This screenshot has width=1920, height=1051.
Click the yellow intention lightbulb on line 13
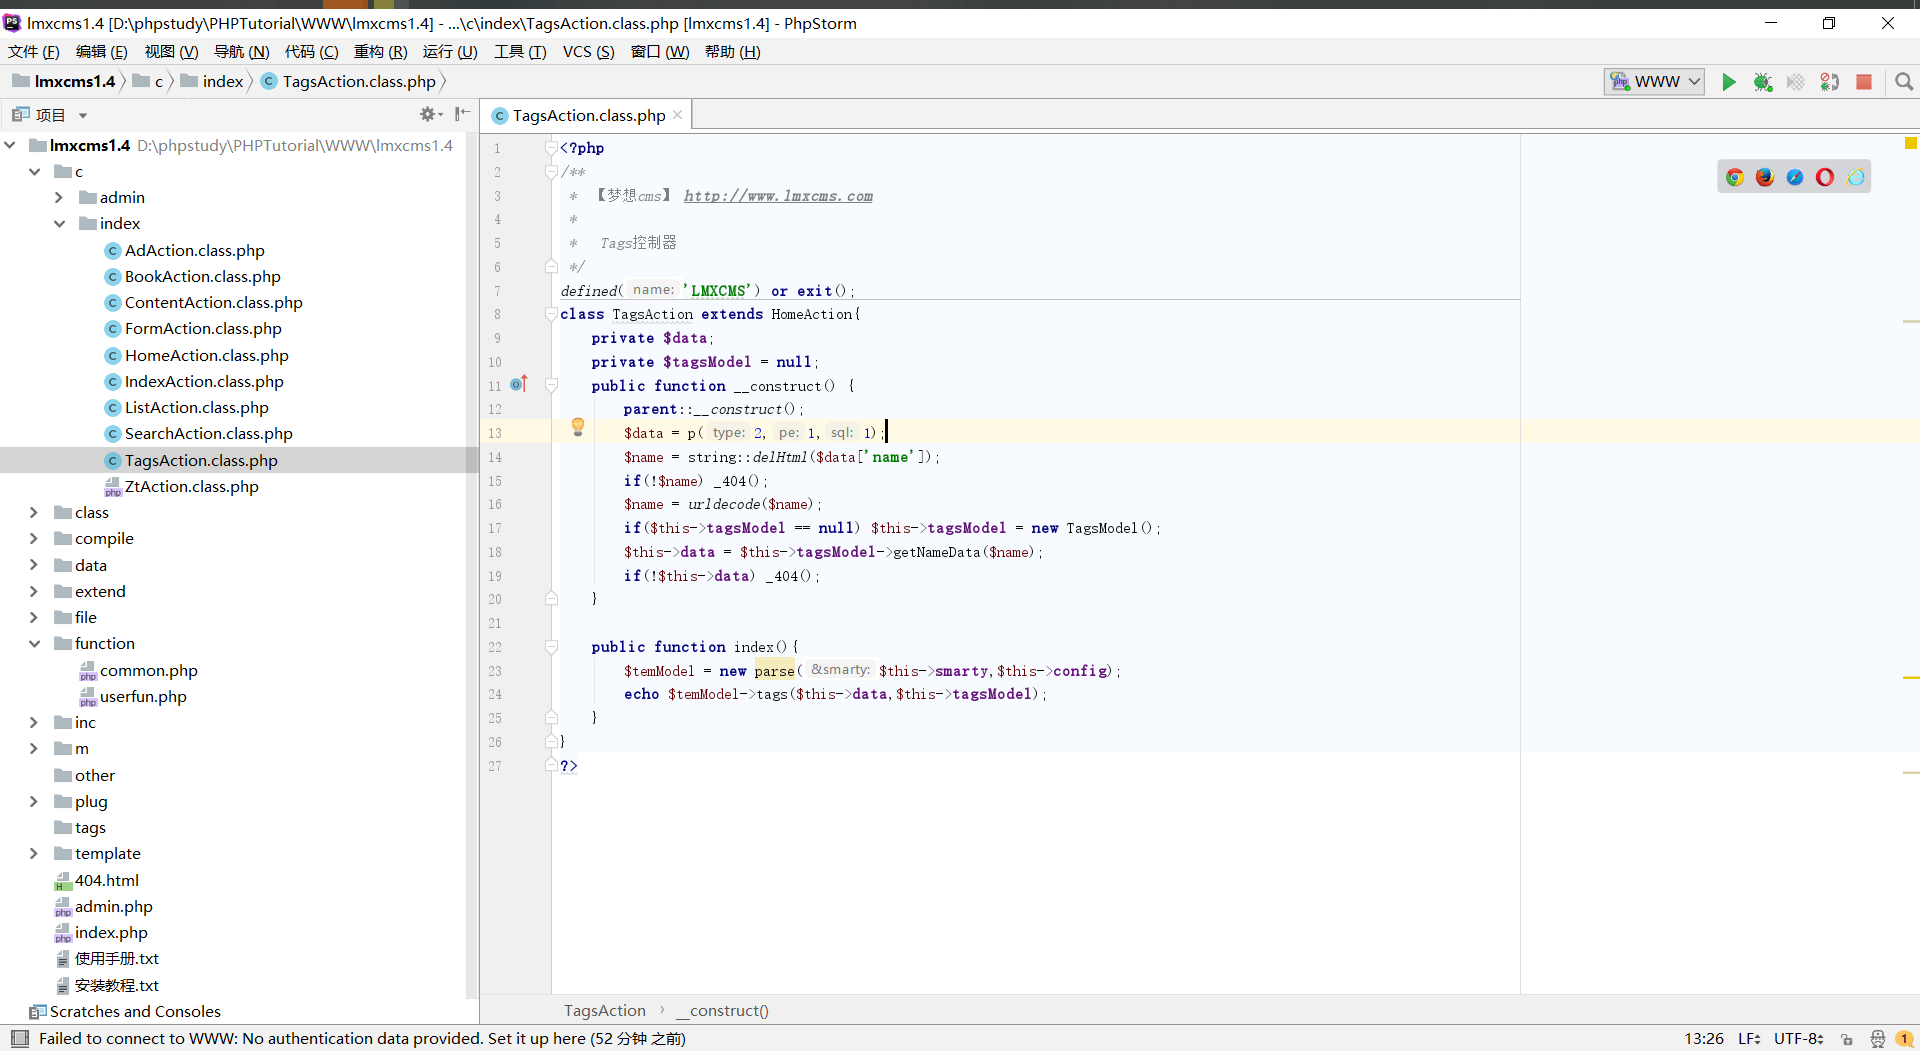578,428
